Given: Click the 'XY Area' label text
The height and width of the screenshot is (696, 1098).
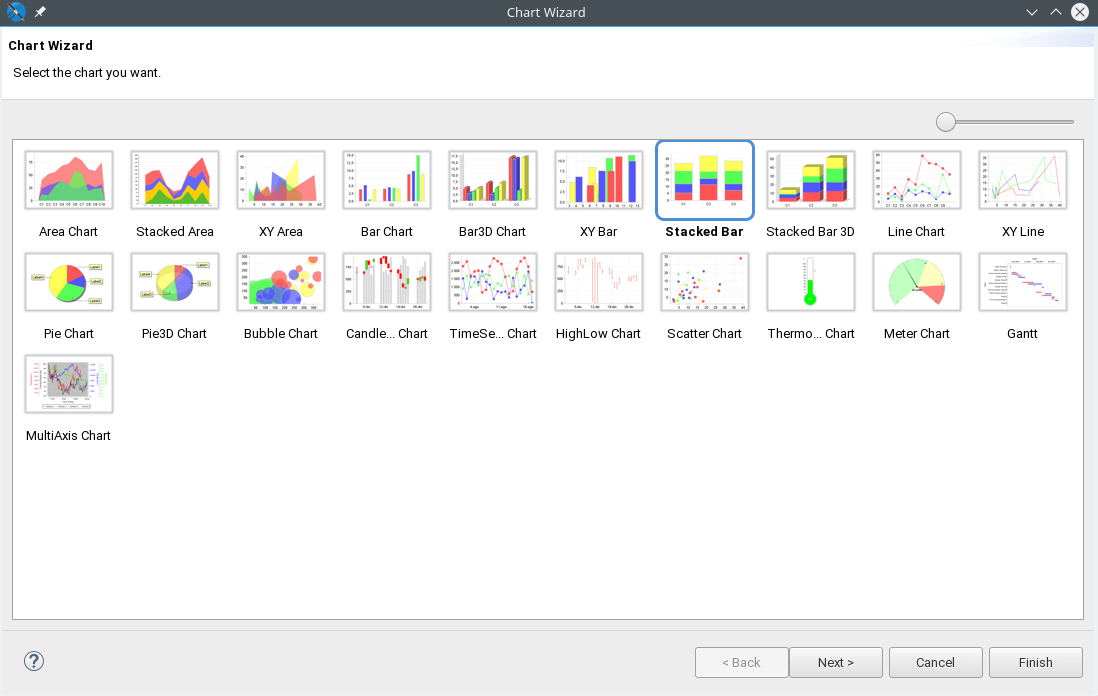Looking at the screenshot, I should (x=281, y=232).
